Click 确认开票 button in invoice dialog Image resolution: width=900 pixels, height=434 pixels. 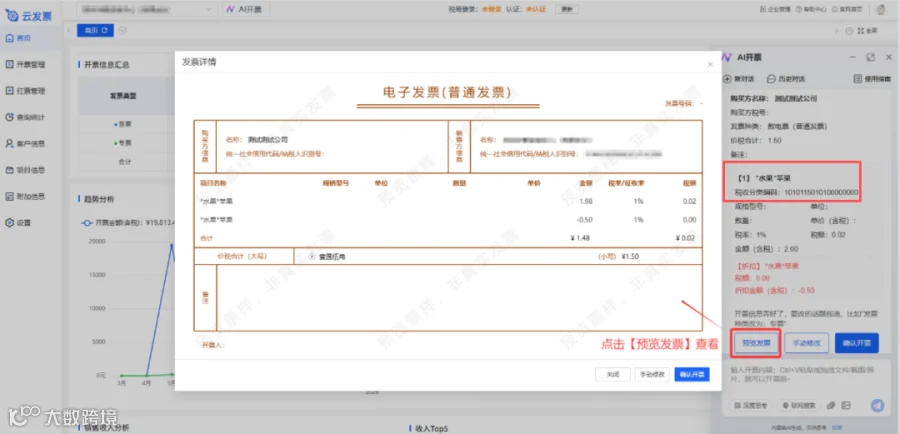click(692, 374)
